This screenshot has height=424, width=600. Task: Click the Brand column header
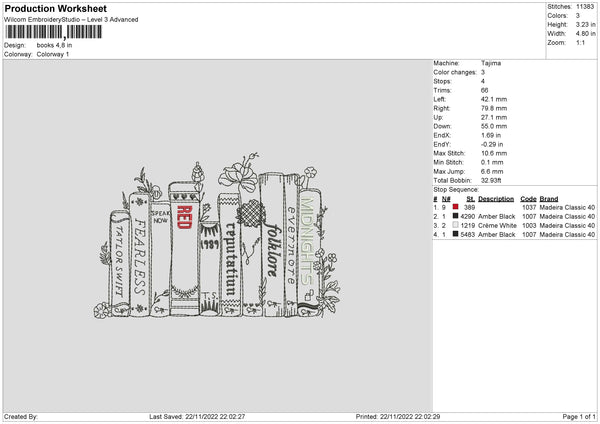549,198
